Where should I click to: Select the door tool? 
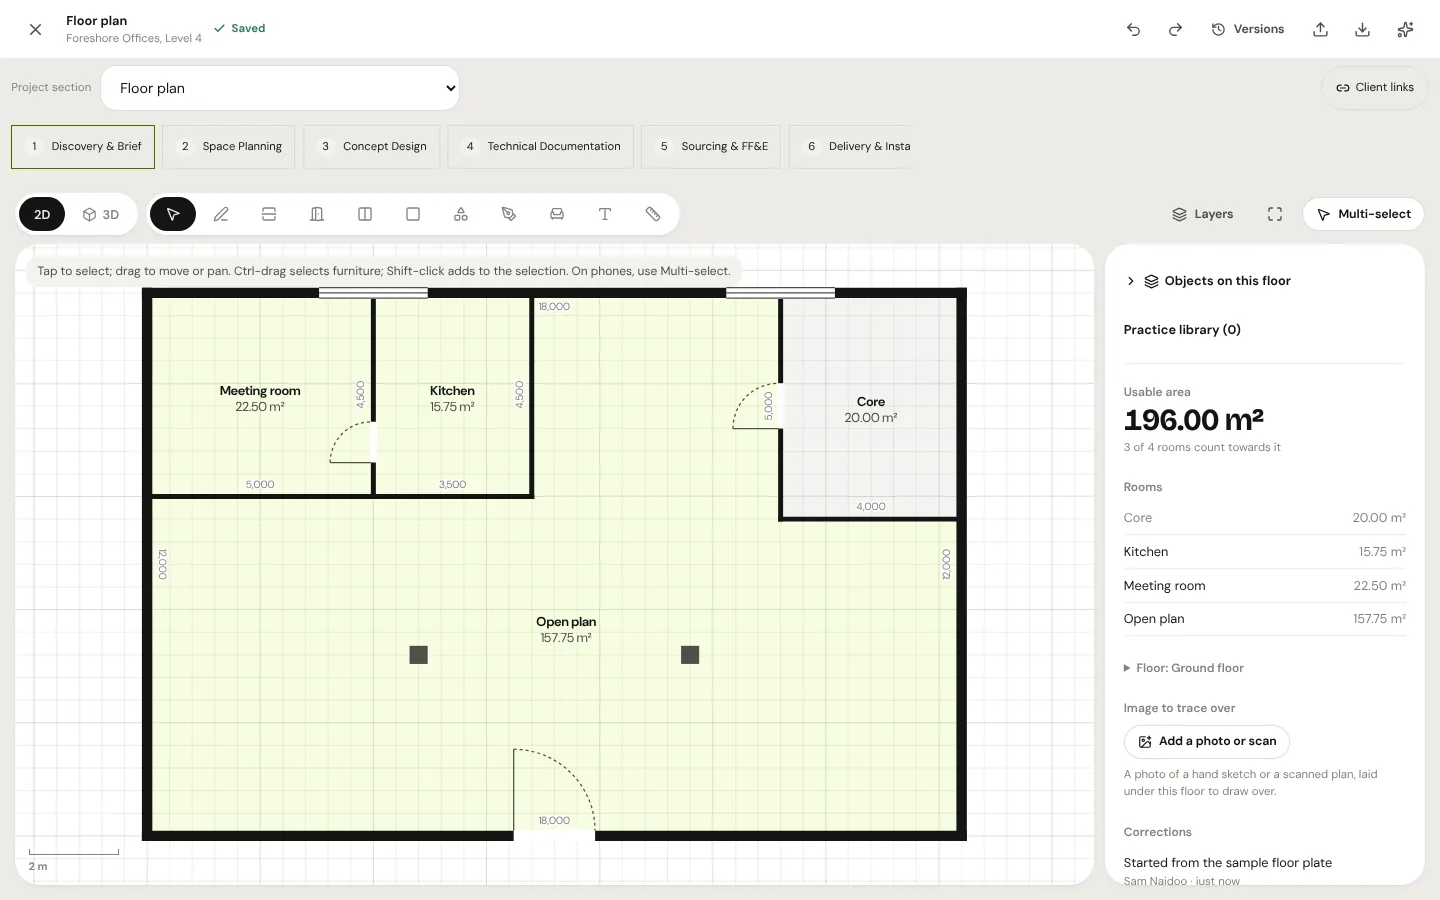pyautogui.click(x=317, y=214)
